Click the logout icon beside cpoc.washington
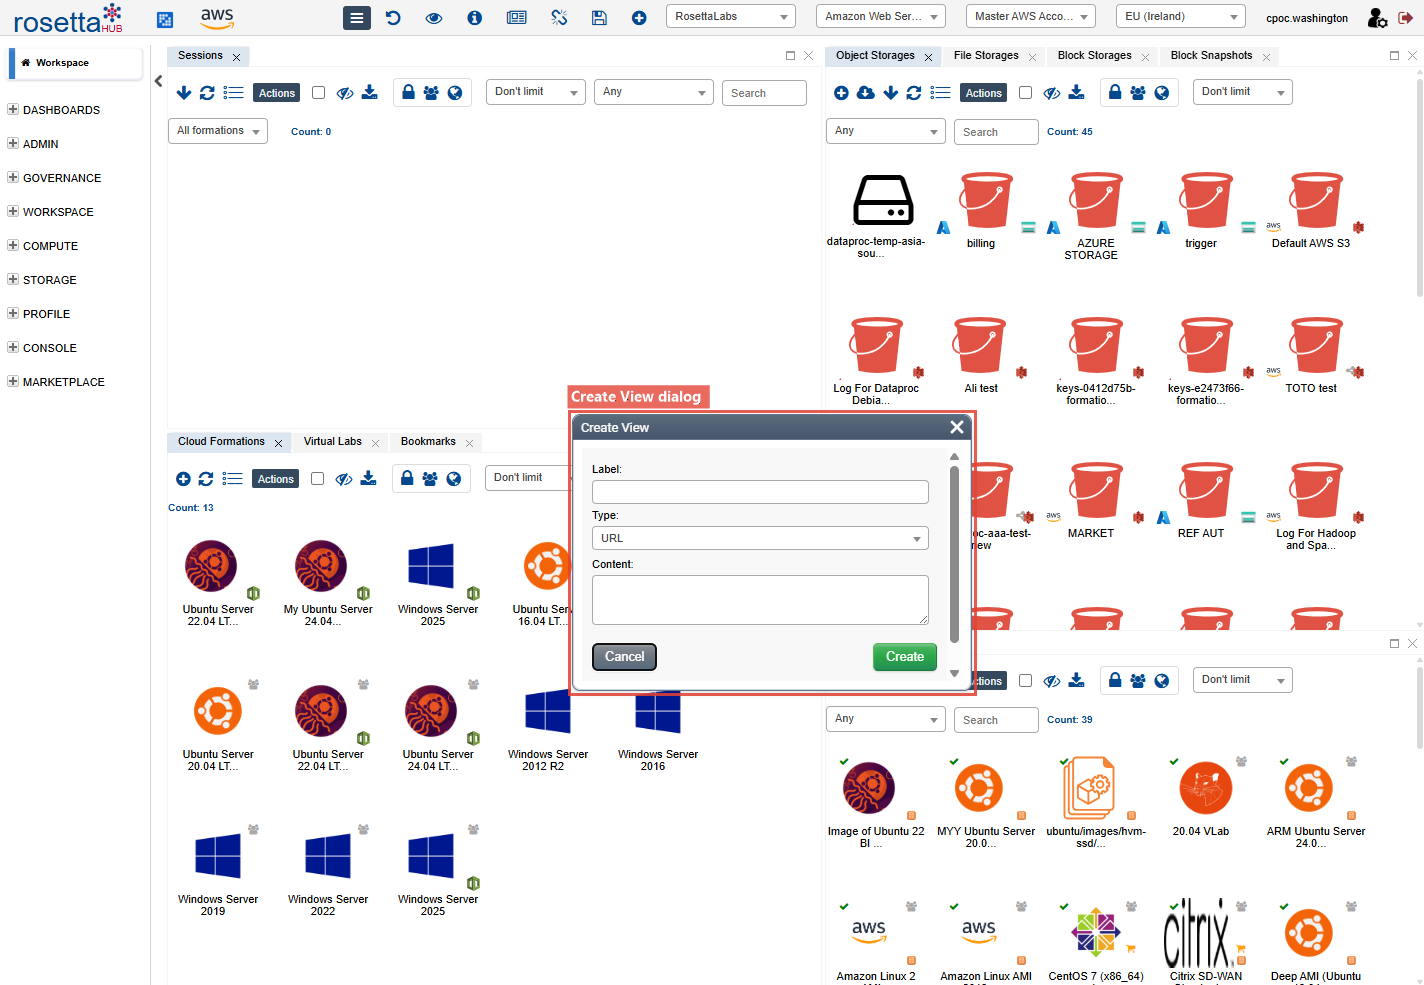1424x985 pixels. [x=1405, y=17]
